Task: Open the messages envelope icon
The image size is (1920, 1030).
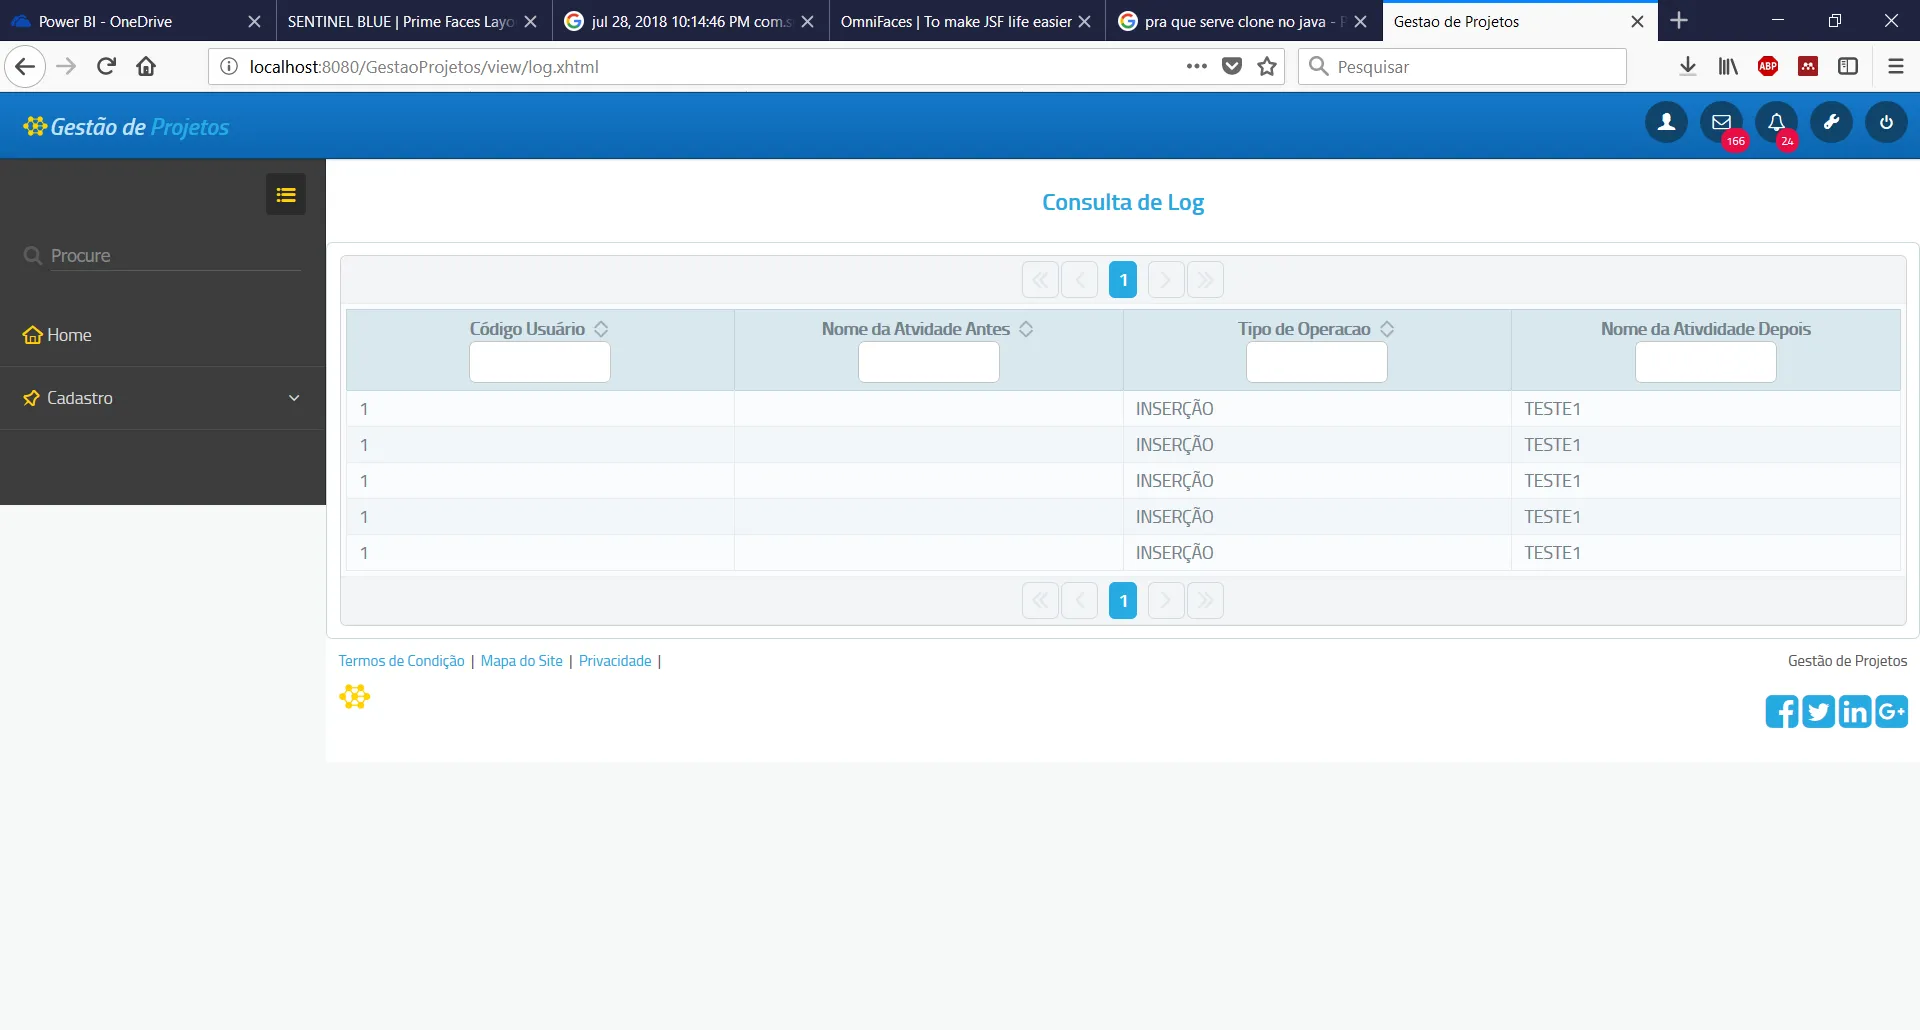Action: click(1721, 123)
